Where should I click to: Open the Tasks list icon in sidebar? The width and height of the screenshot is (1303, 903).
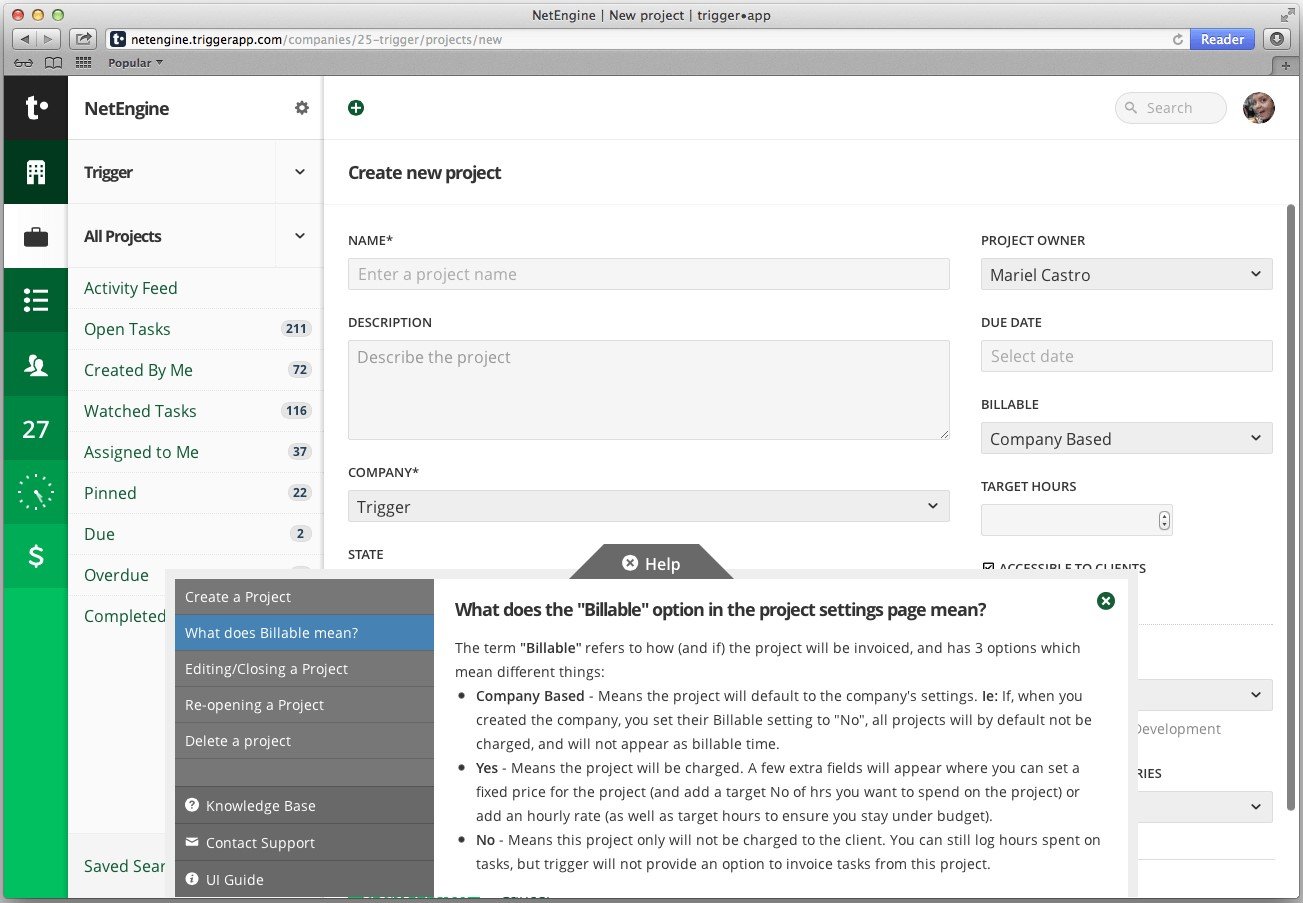click(36, 300)
